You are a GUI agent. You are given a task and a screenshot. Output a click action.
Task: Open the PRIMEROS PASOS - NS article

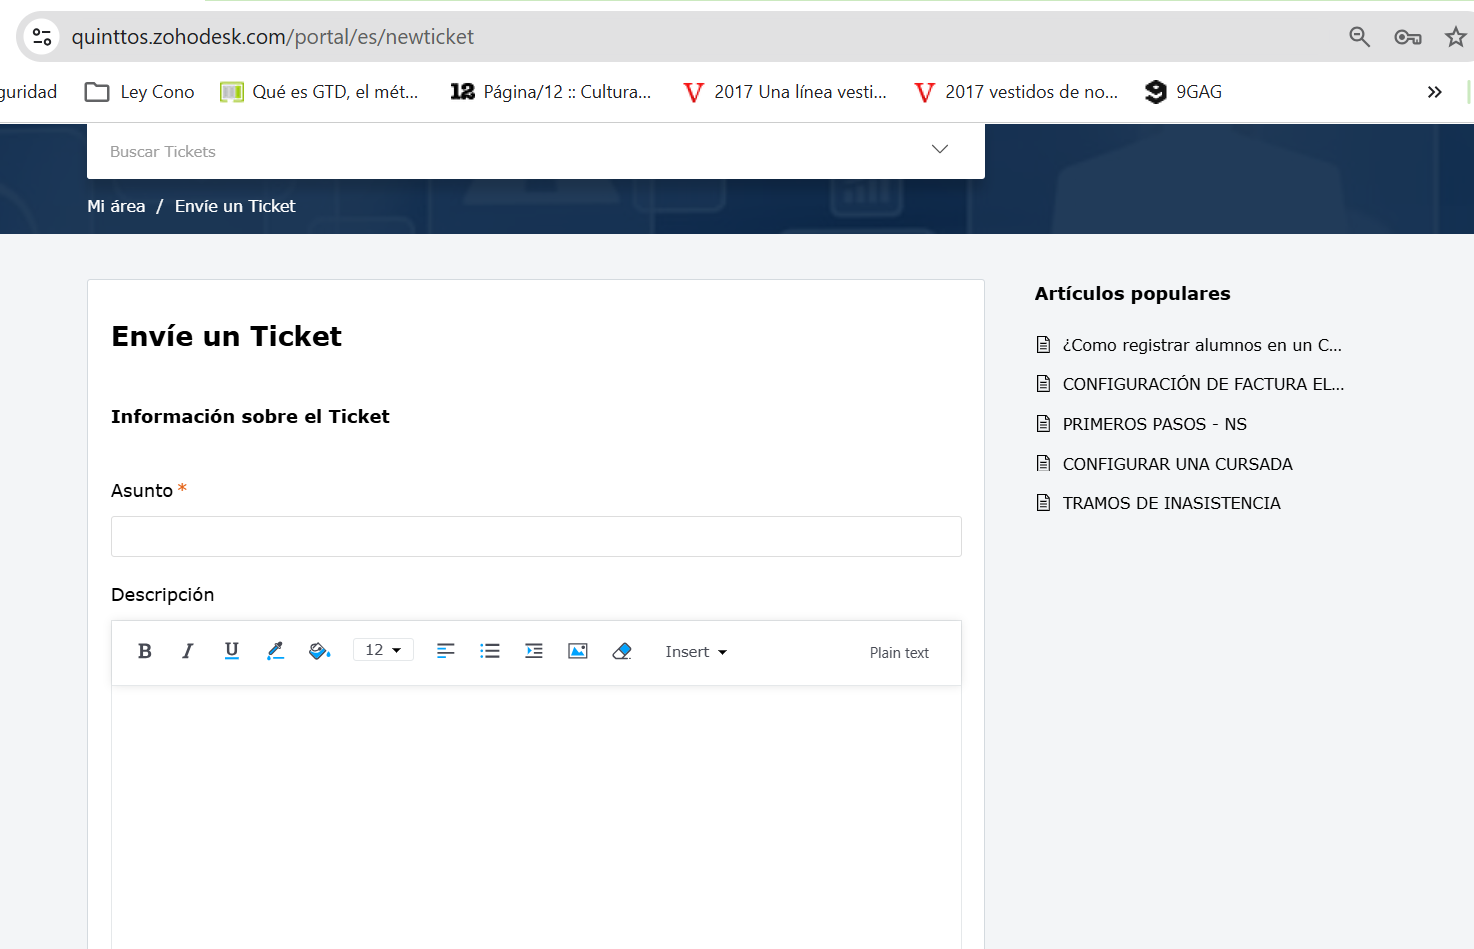(1154, 424)
